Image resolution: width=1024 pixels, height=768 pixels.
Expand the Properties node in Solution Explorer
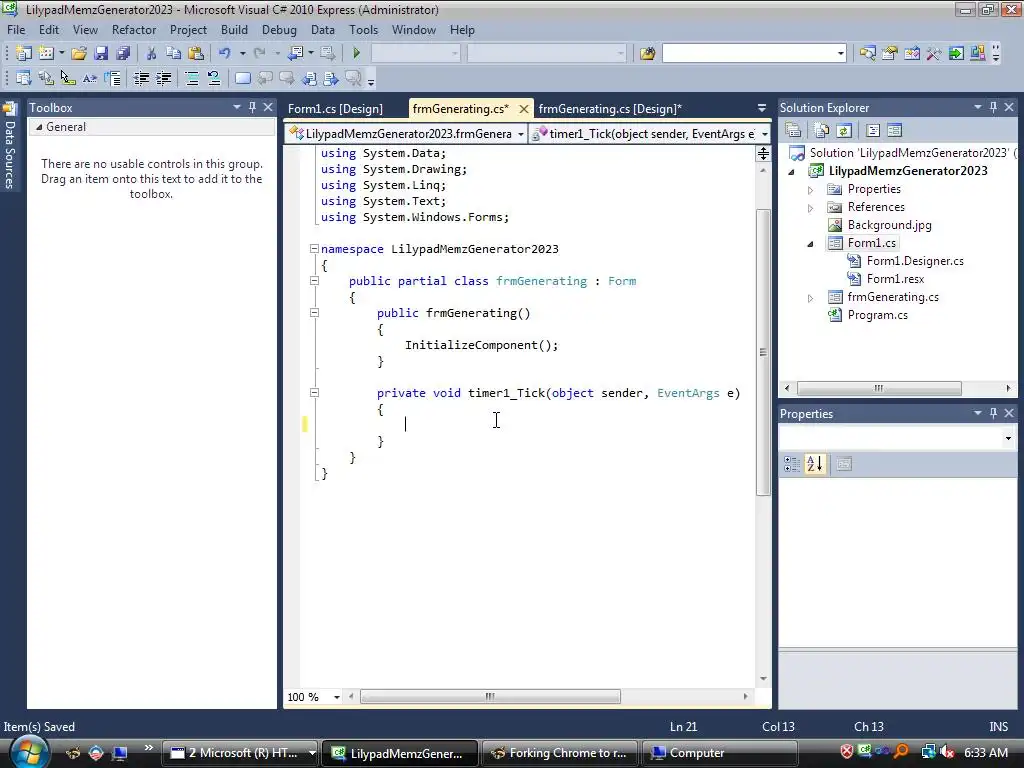pyautogui.click(x=810, y=189)
